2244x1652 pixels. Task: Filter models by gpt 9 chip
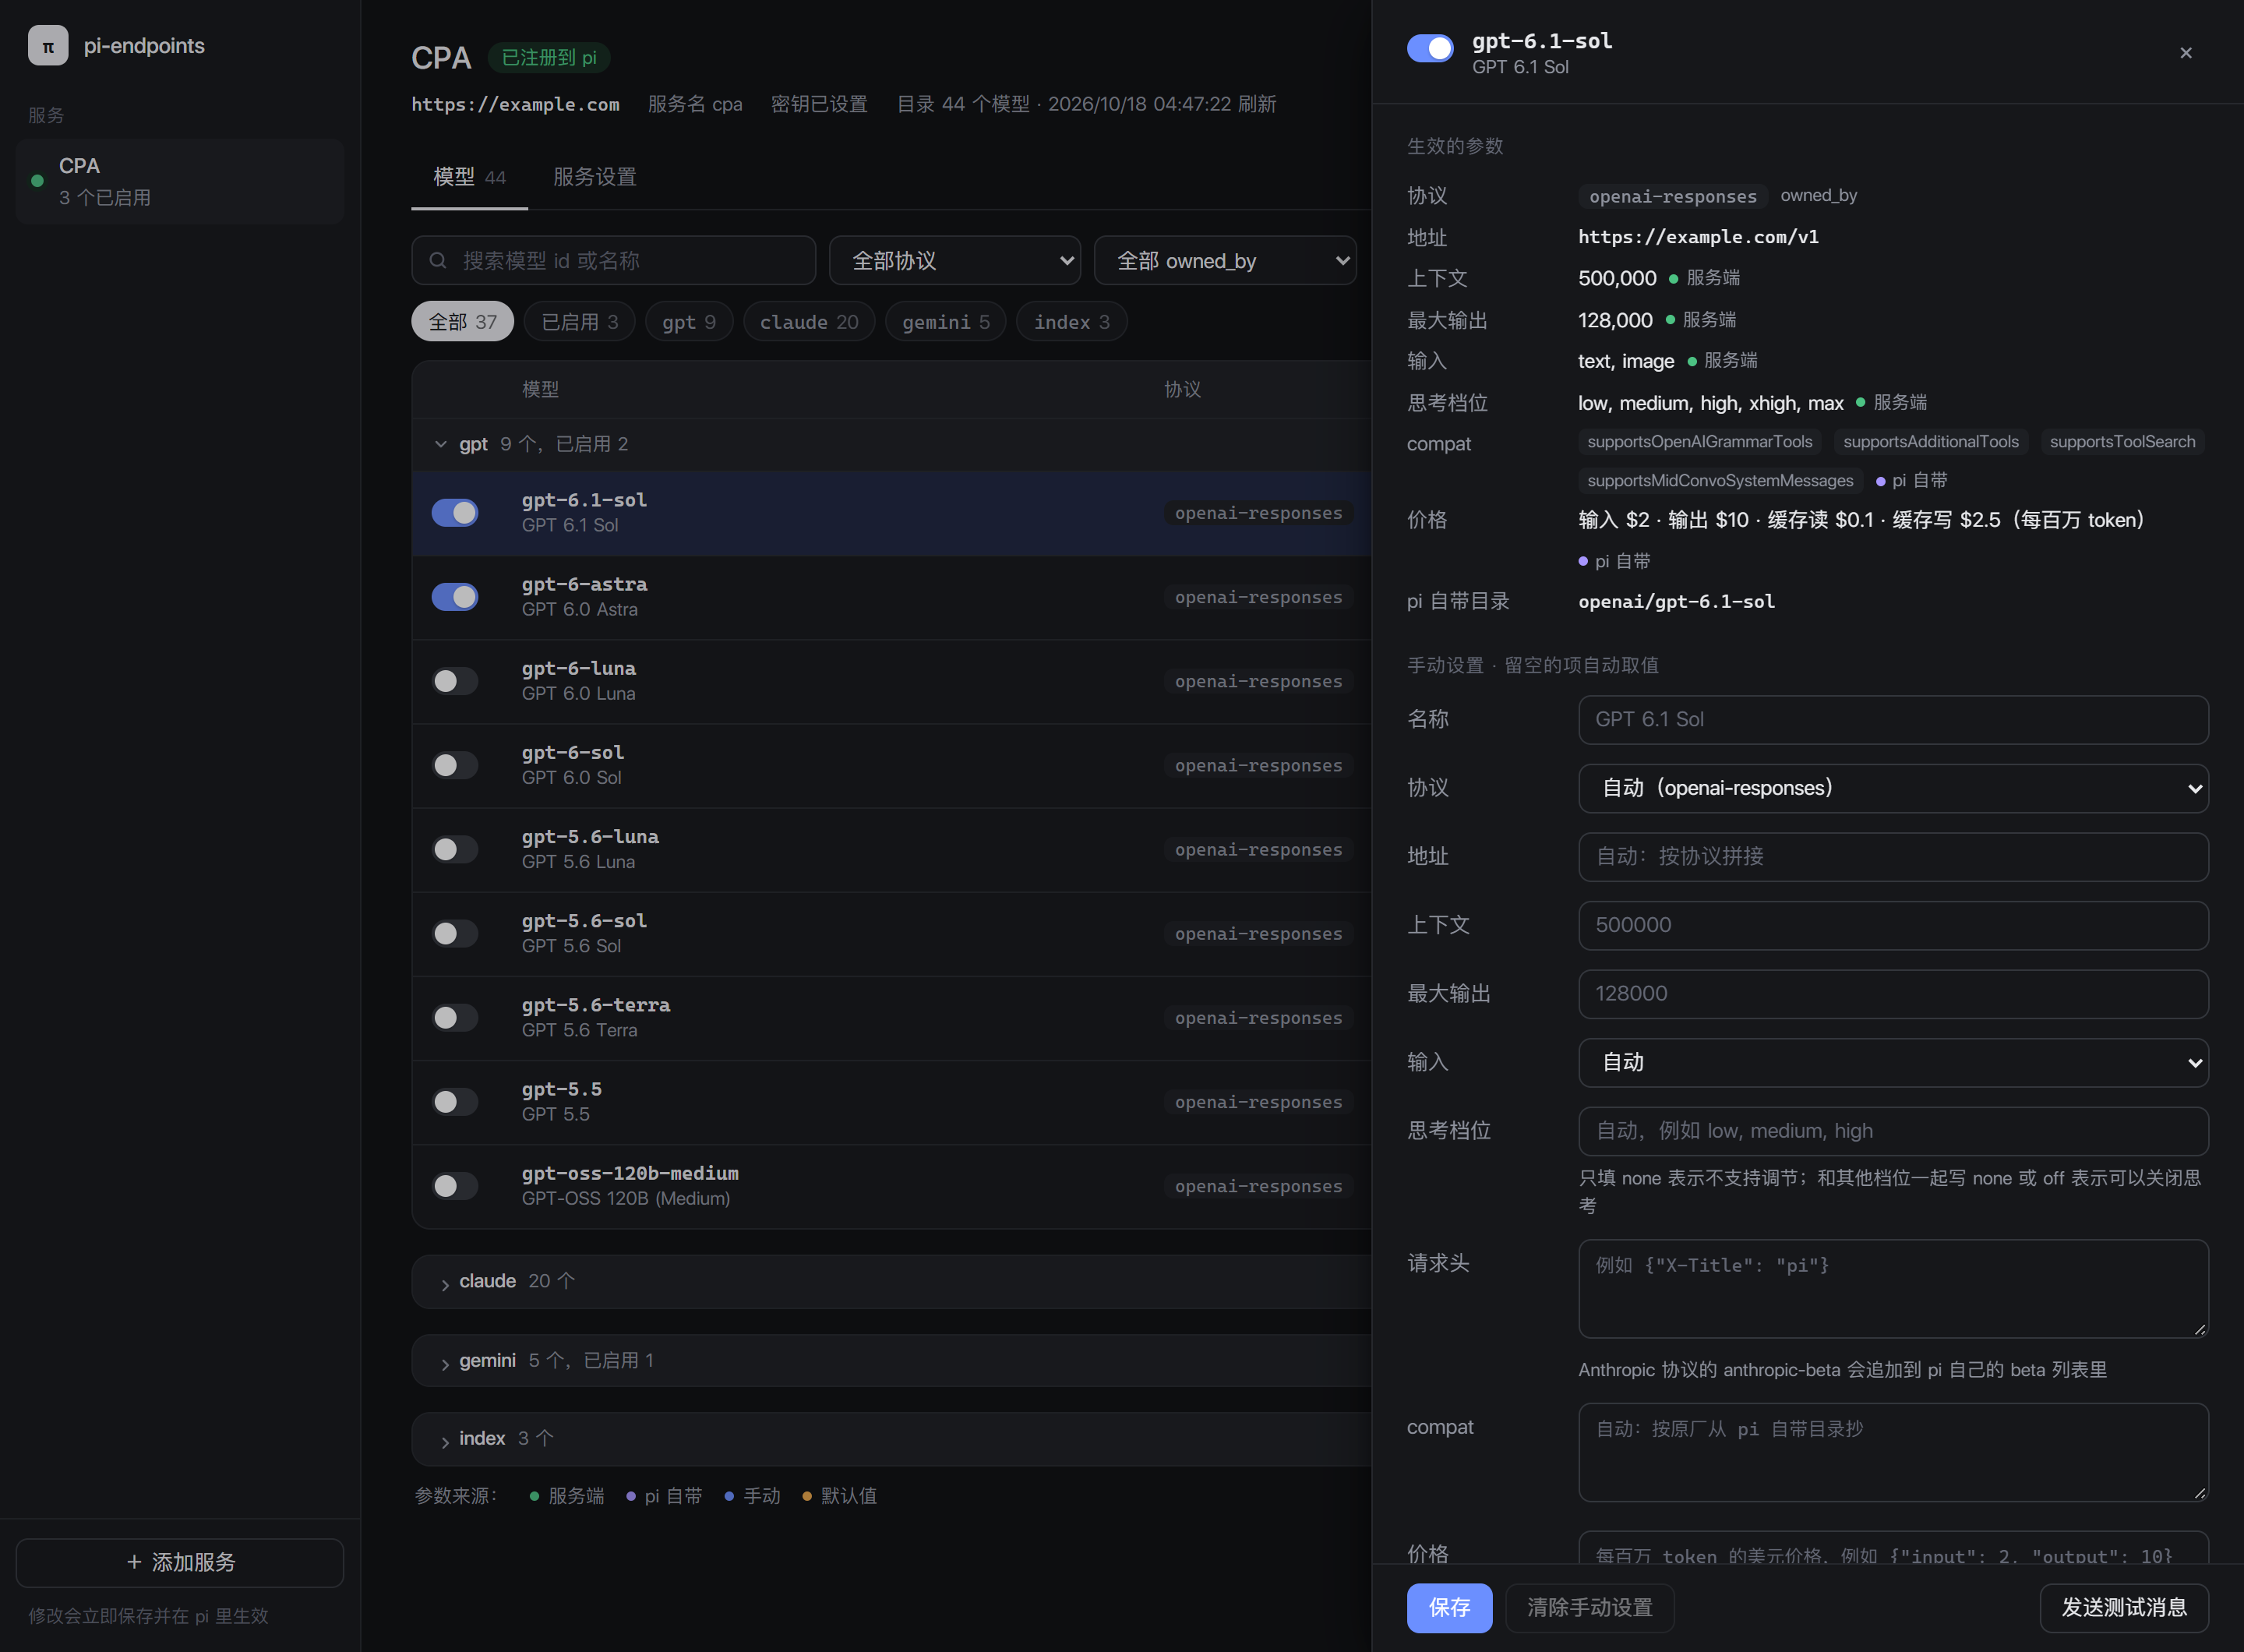tap(689, 322)
